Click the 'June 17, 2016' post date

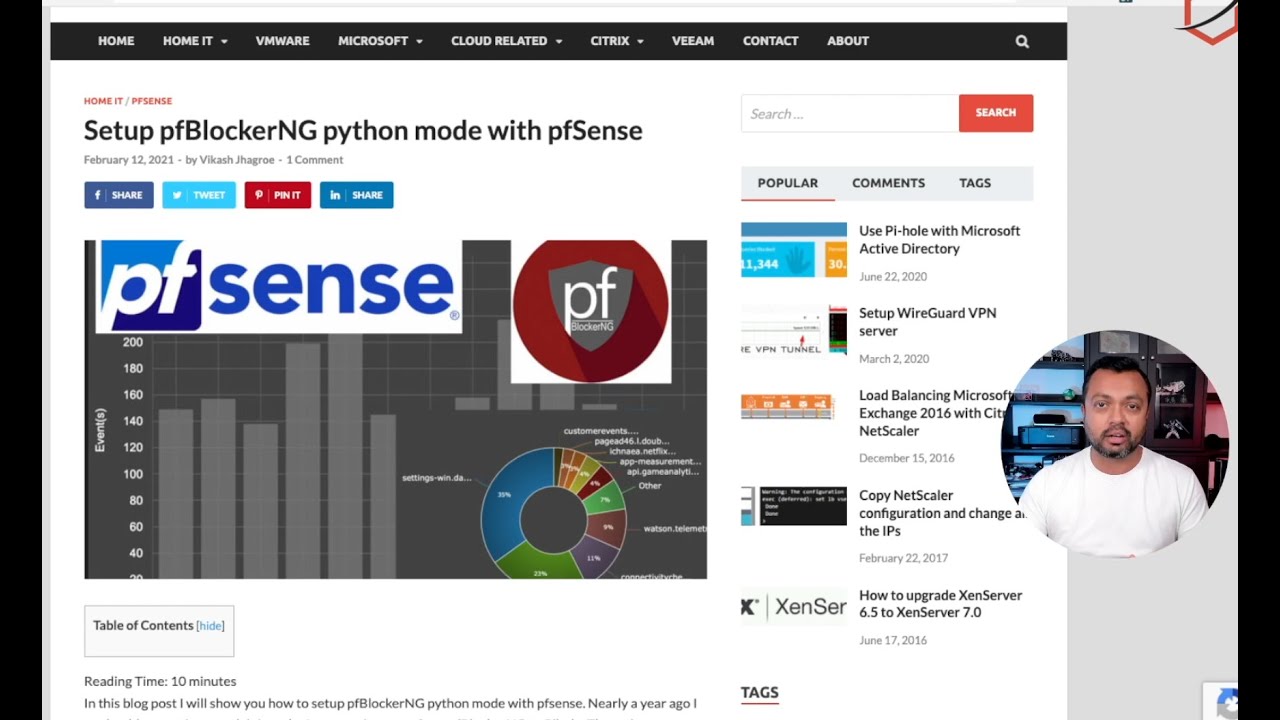(893, 640)
